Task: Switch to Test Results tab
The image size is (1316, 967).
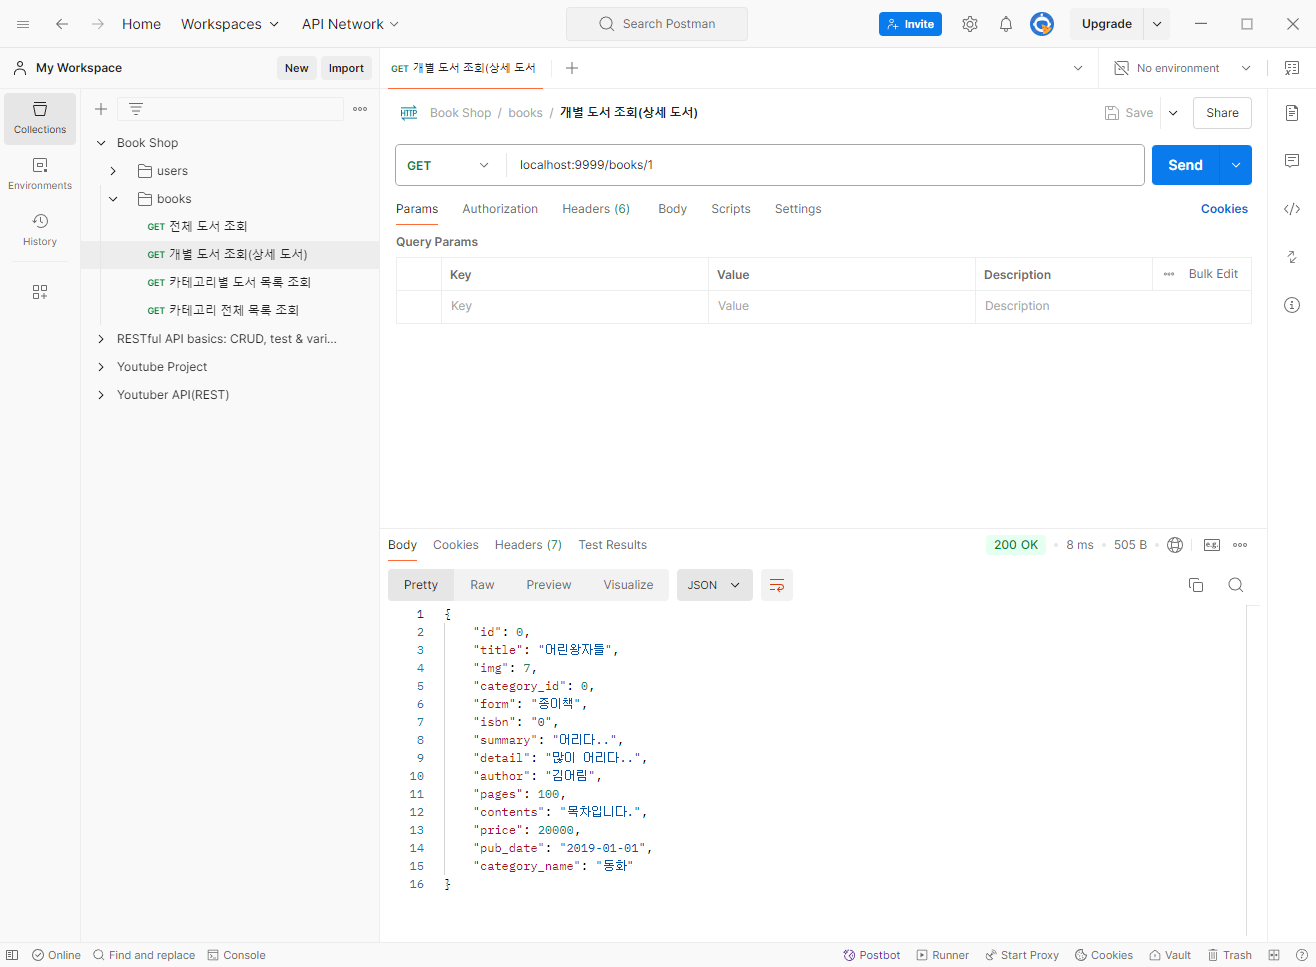Action: (612, 545)
